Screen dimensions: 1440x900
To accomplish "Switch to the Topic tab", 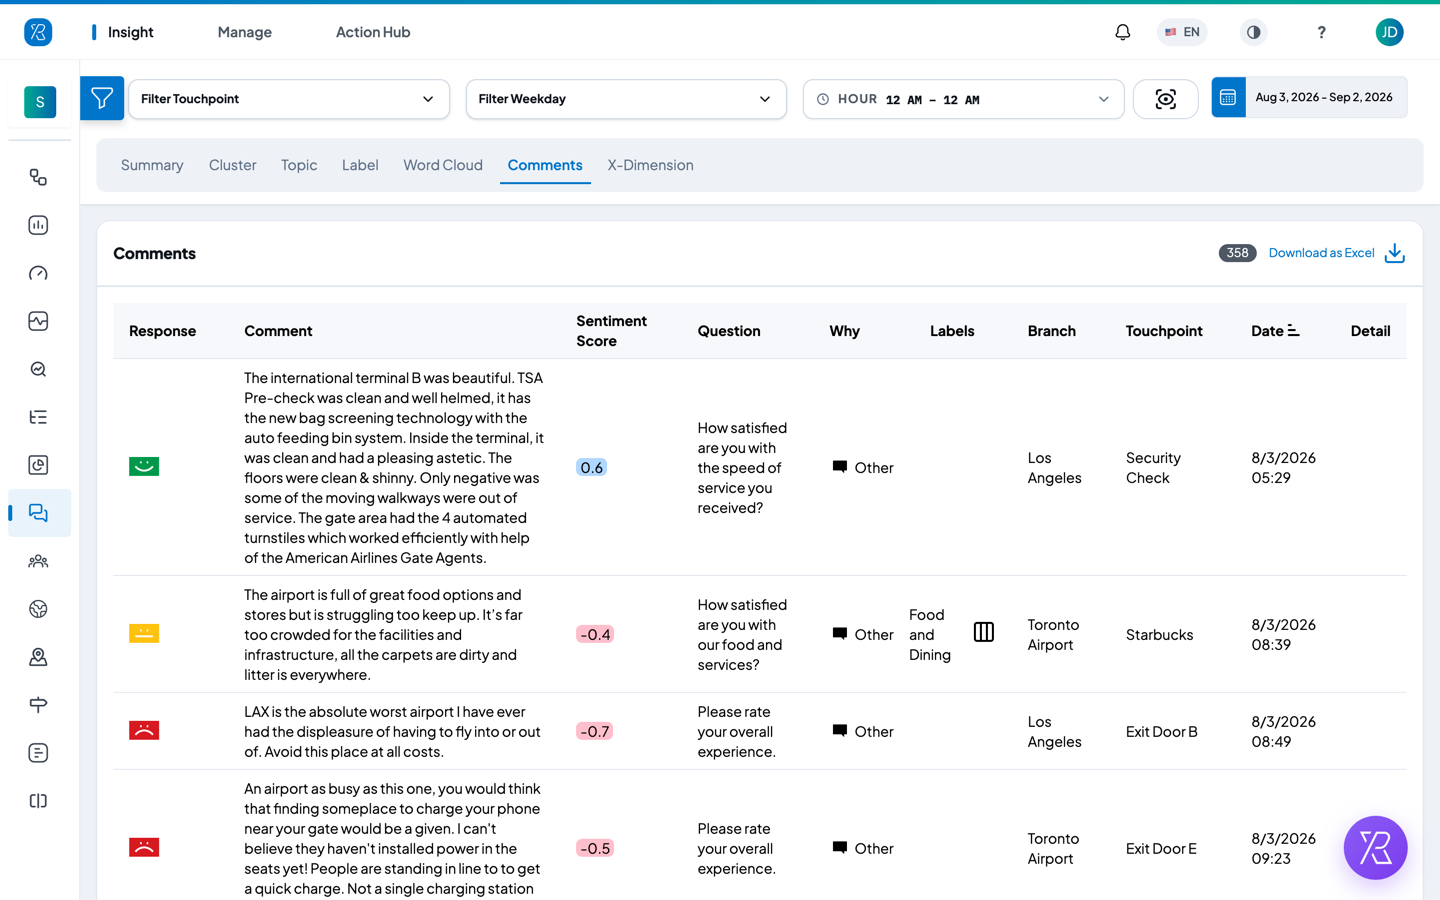I will point(299,165).
